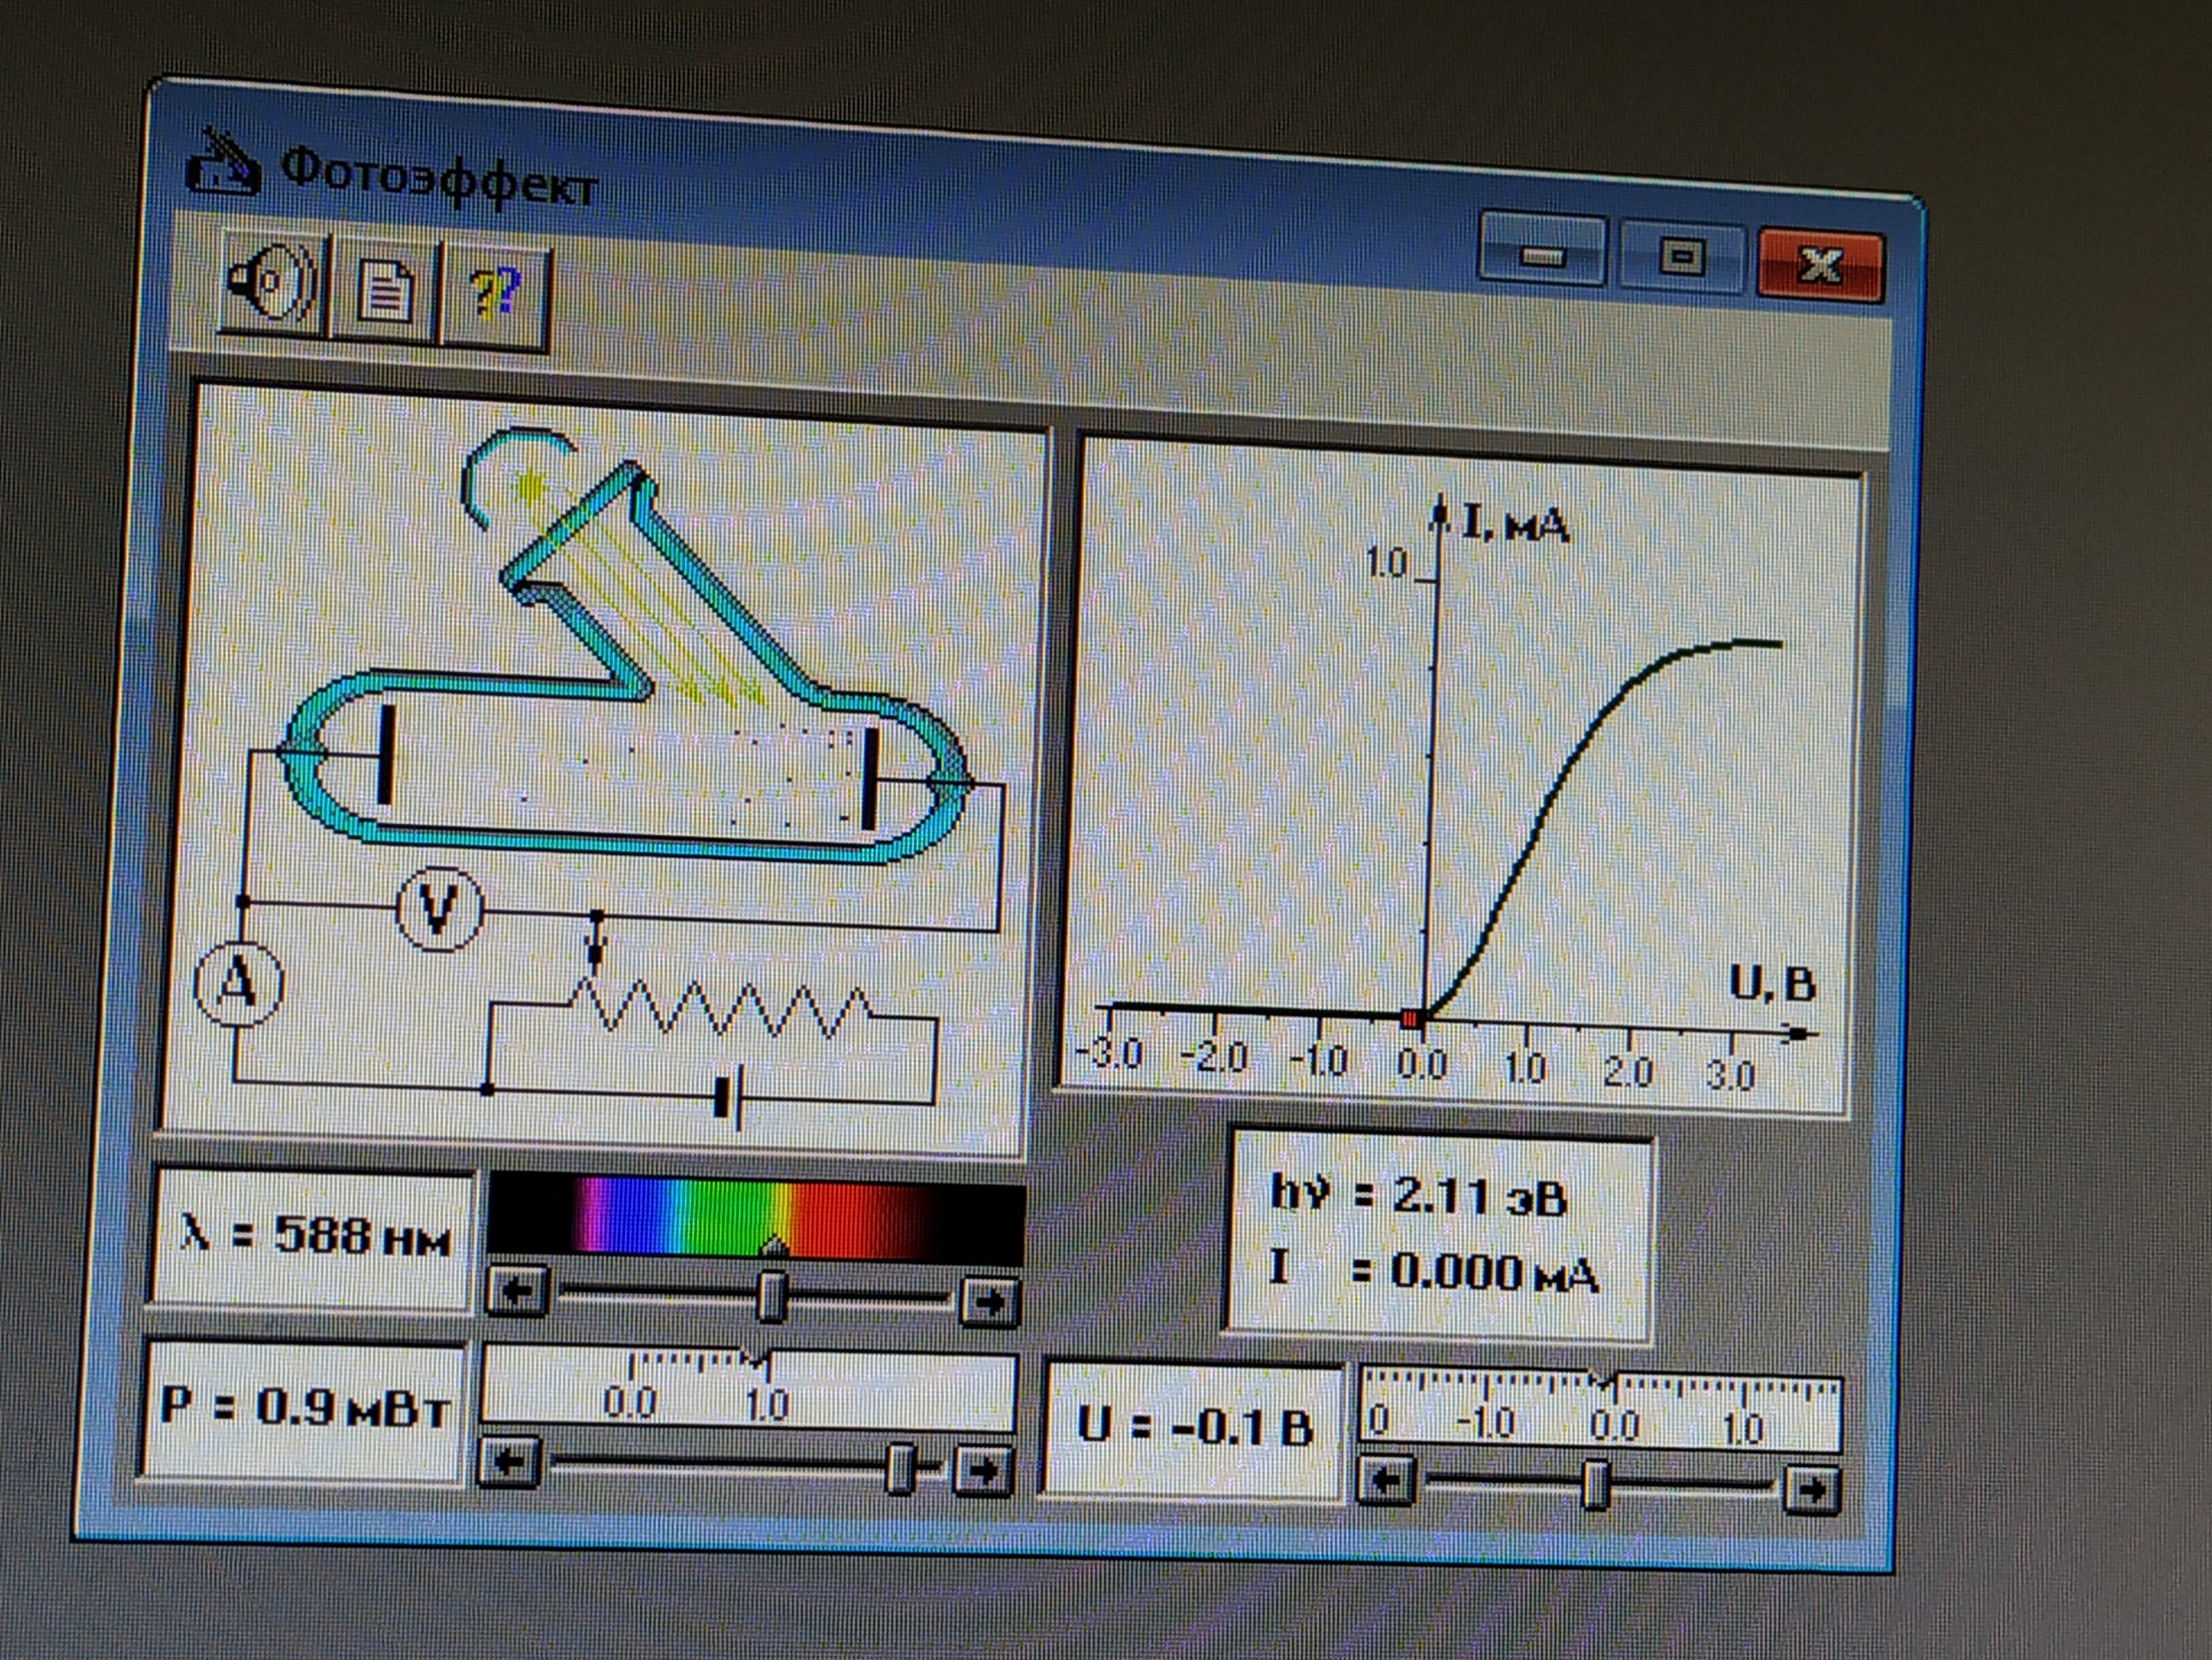Click the wavelength slider thumb

pos(771,1297)
